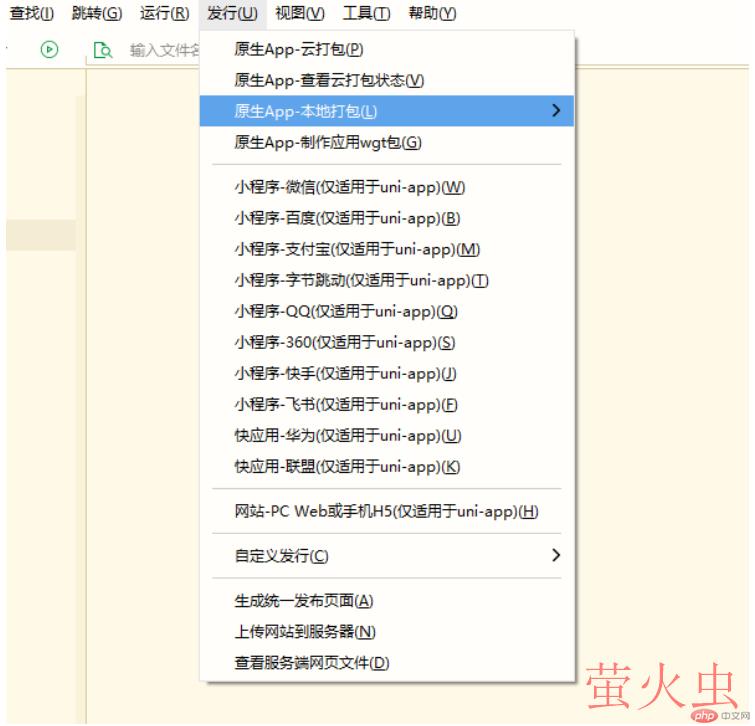Open the 查找(I) menu
The width and height of the screenshot is (755, 726).
click(x=32, y=13)
